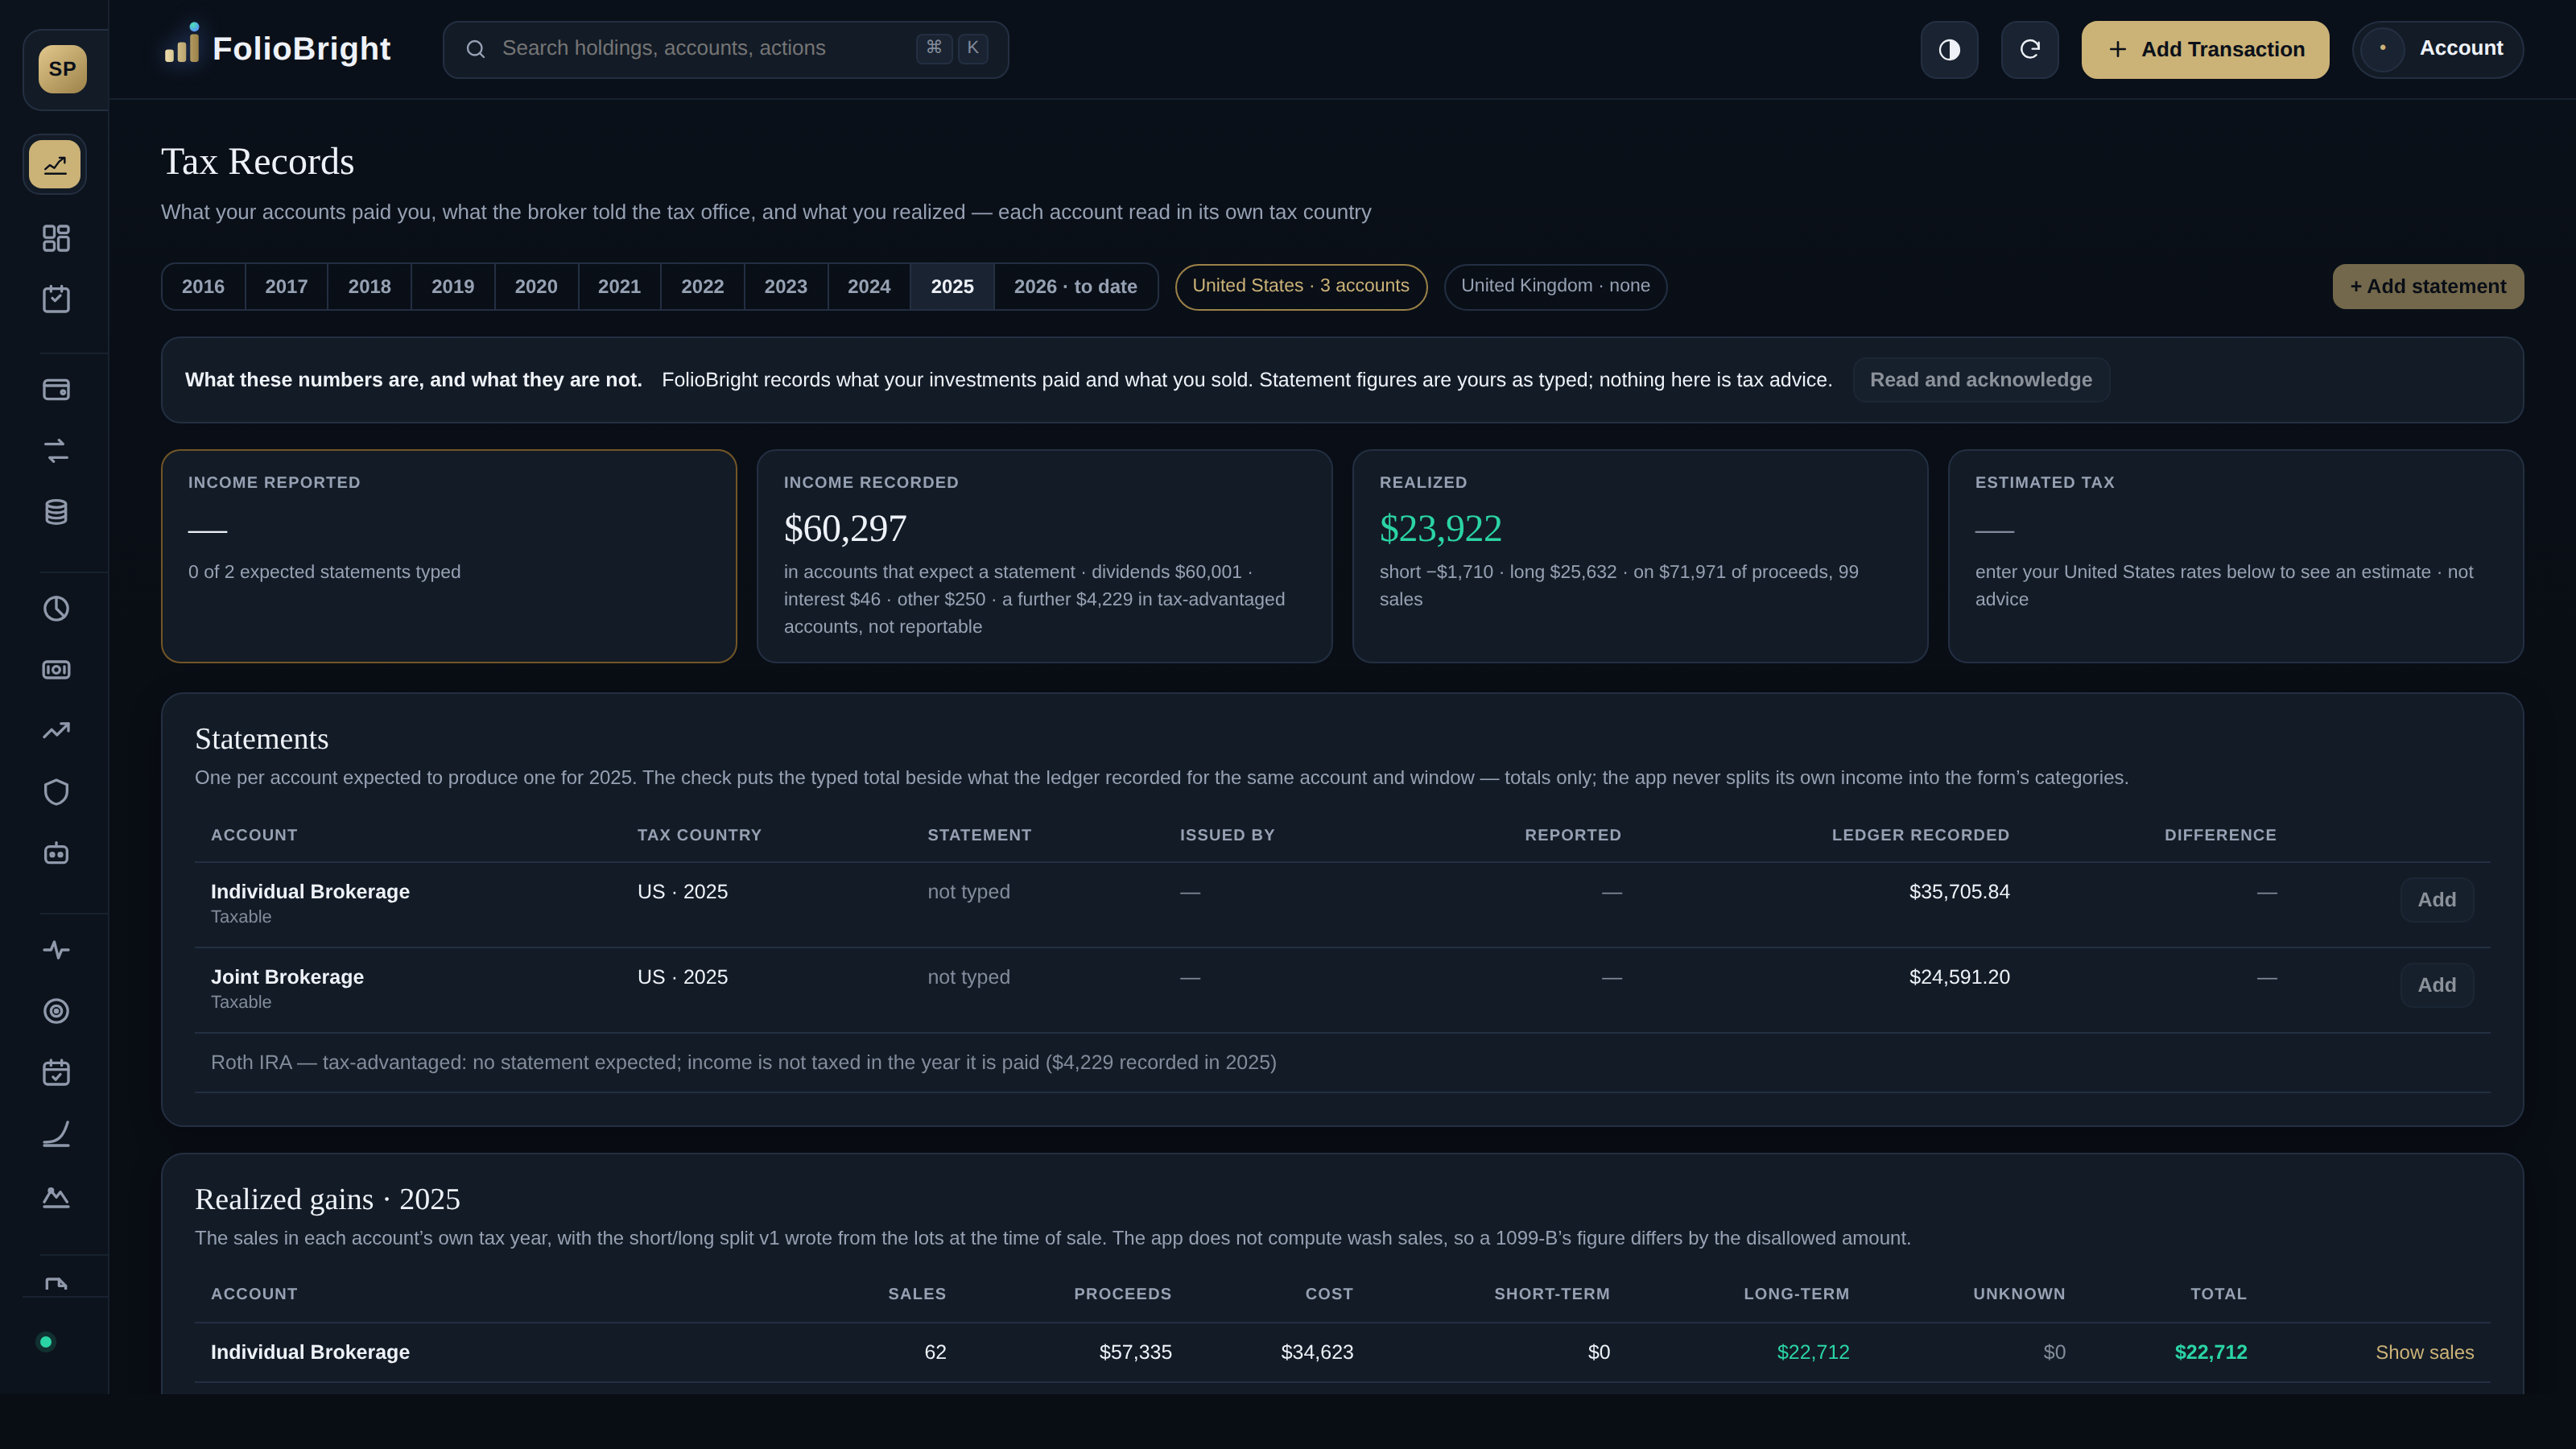Toggle the contrast theme button
Image resolution: width=2576 pixels, height=1449 pixels.
pyautogui.click(x=1949, y=49)
